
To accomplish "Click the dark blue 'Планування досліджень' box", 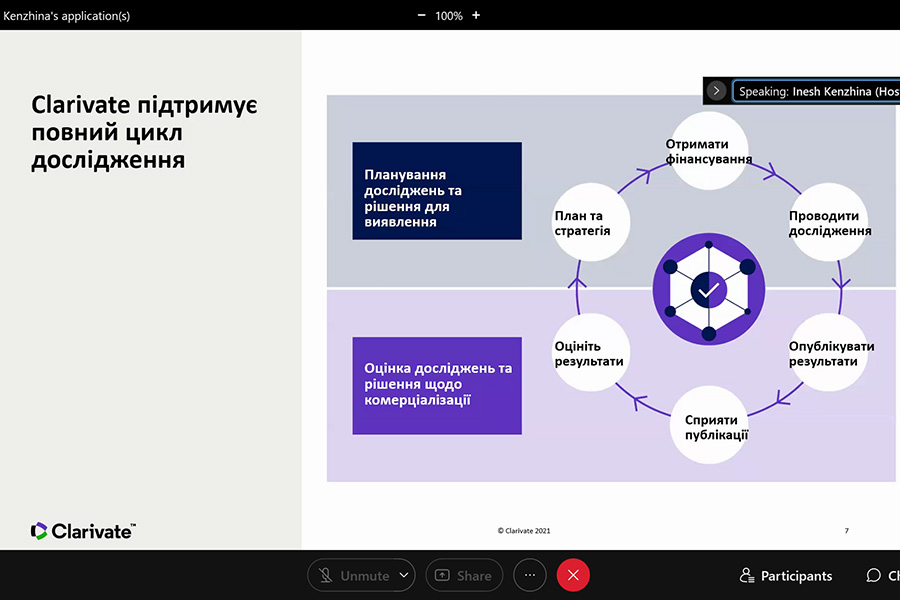I will [x=437, y=191].
